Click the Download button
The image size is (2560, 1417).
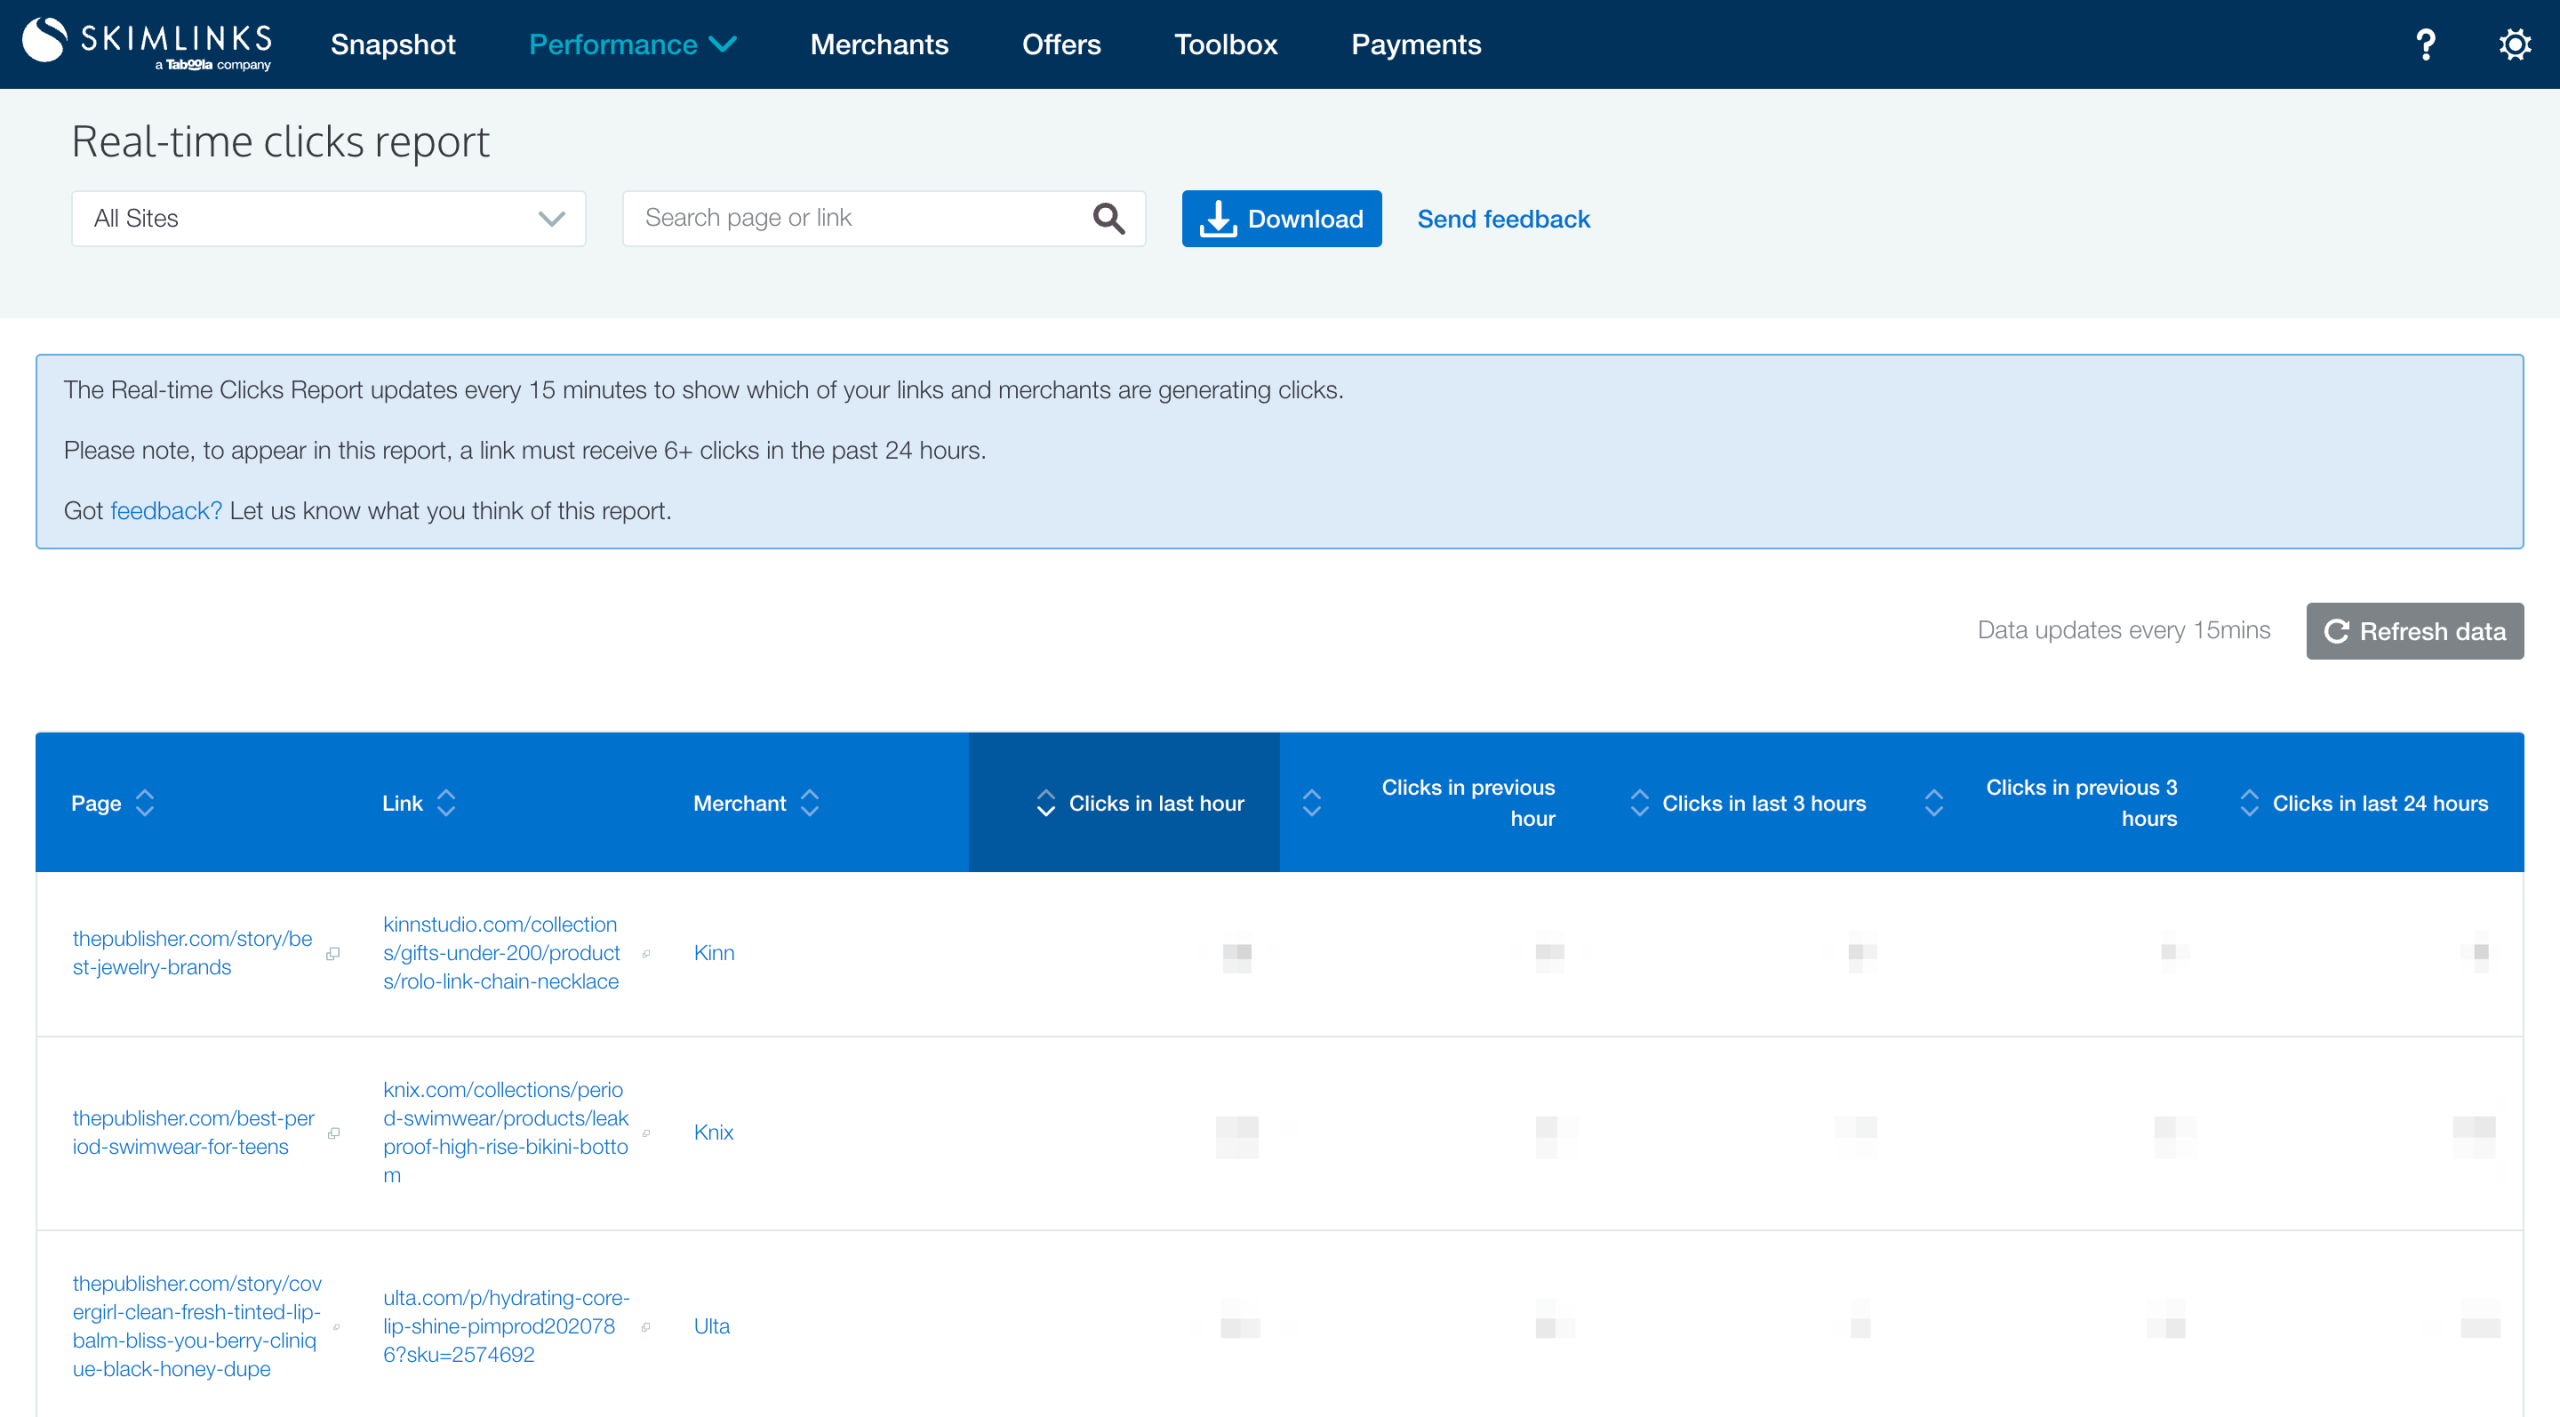pos(1281,218)
